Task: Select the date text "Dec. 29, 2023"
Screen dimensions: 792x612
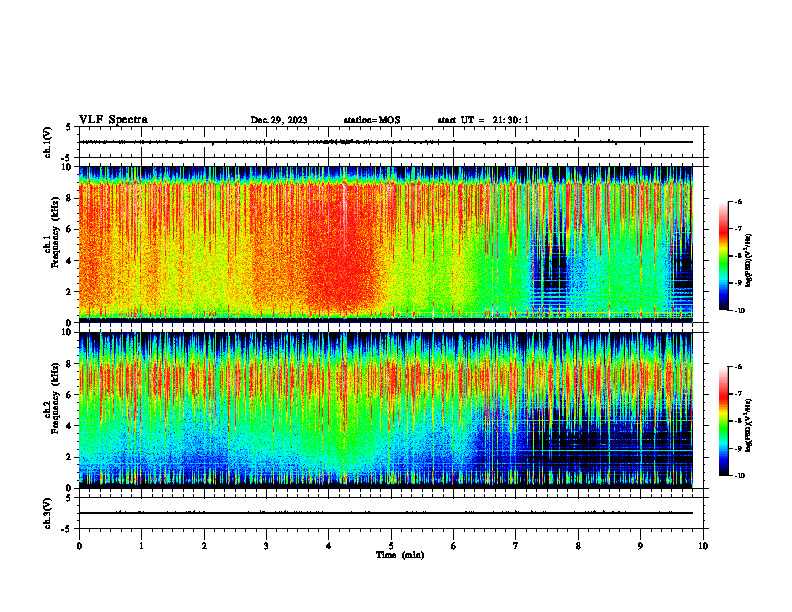Action: click(279, 120)
